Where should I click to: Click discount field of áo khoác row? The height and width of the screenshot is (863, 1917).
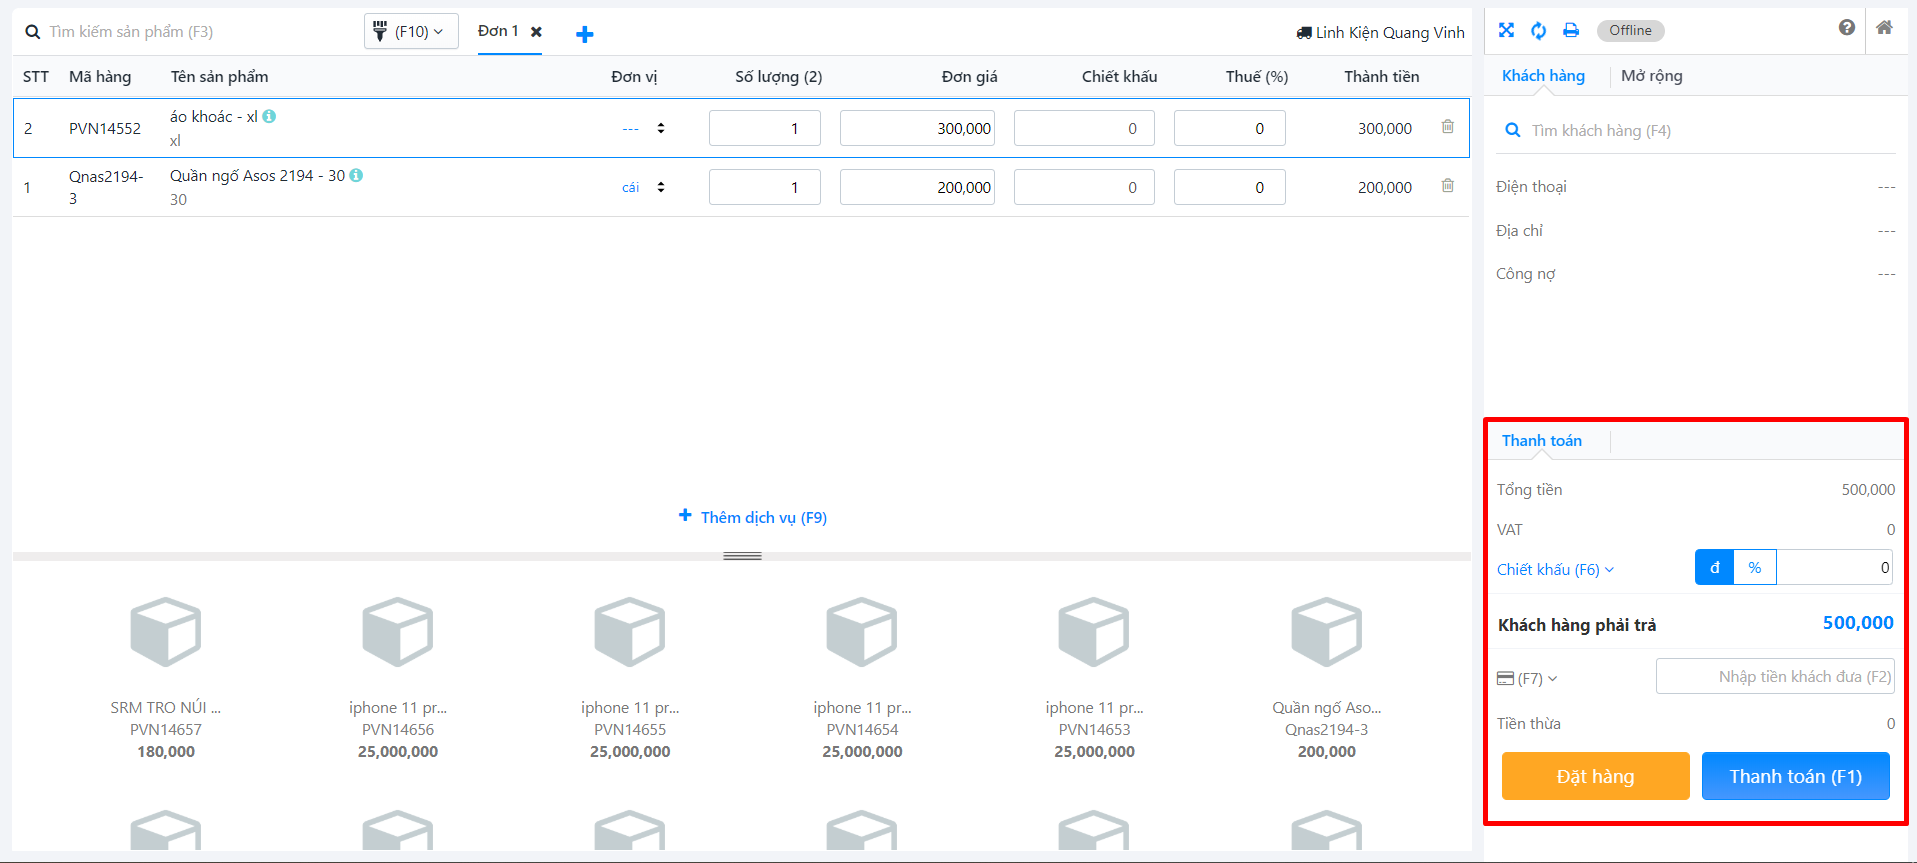1084,128
